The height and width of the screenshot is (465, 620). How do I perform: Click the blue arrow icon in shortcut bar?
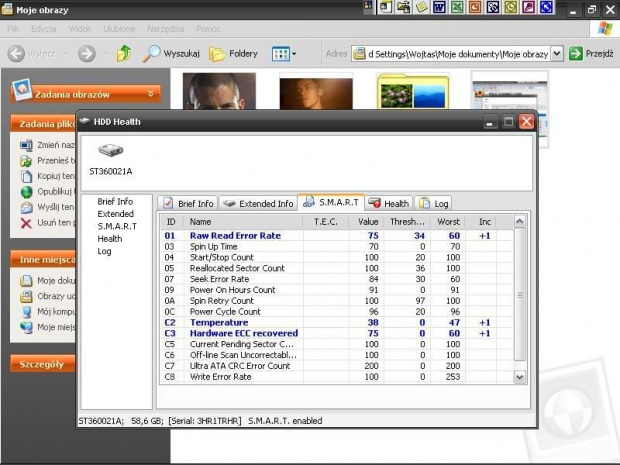pos(546,7)
